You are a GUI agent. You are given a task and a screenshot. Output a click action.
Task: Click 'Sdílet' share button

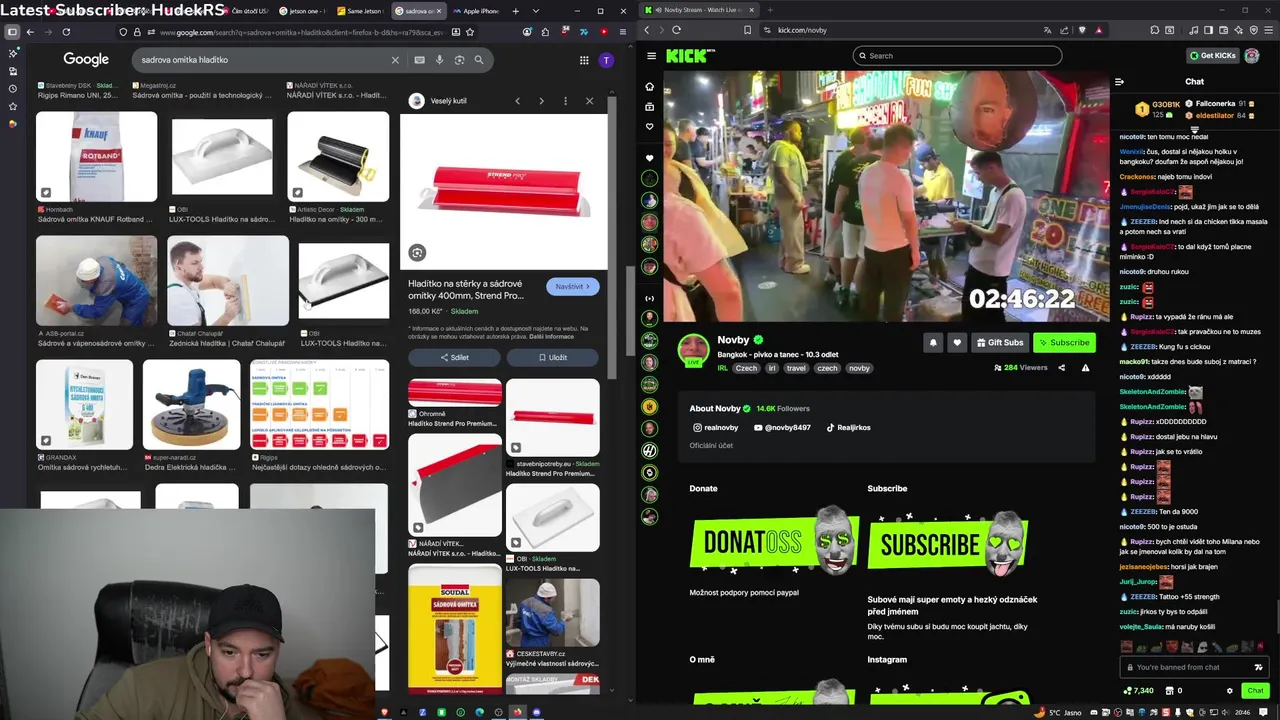pyautogui.click(x=454, y=357)
